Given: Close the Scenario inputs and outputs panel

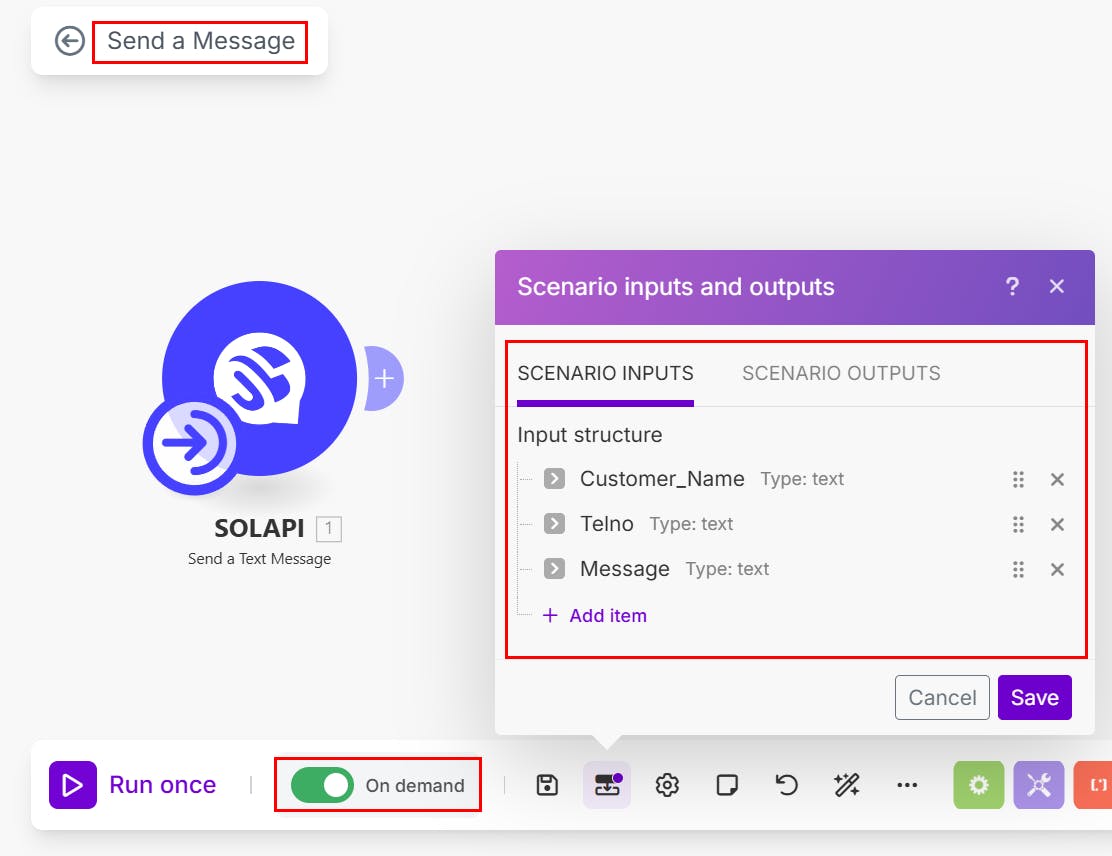Looking at the screenshot, I should coord(1057,287).
